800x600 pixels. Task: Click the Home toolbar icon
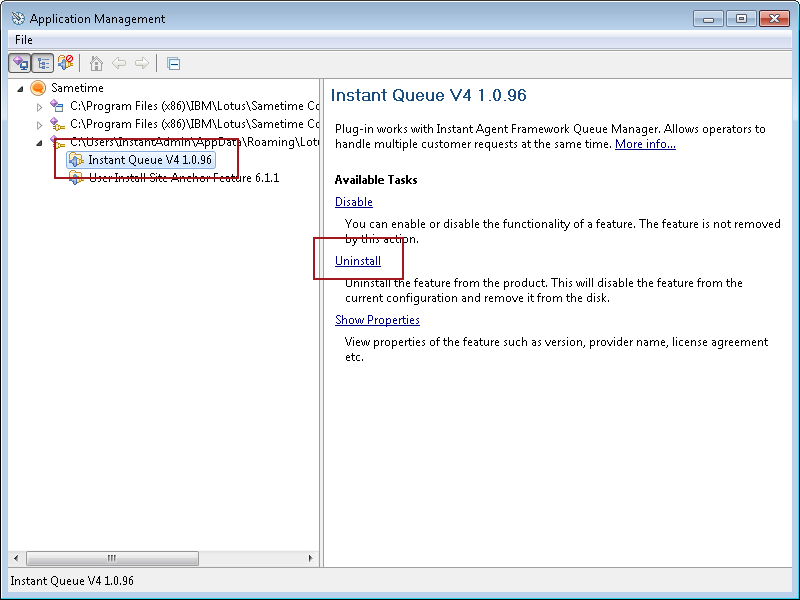tap(96, 63)
